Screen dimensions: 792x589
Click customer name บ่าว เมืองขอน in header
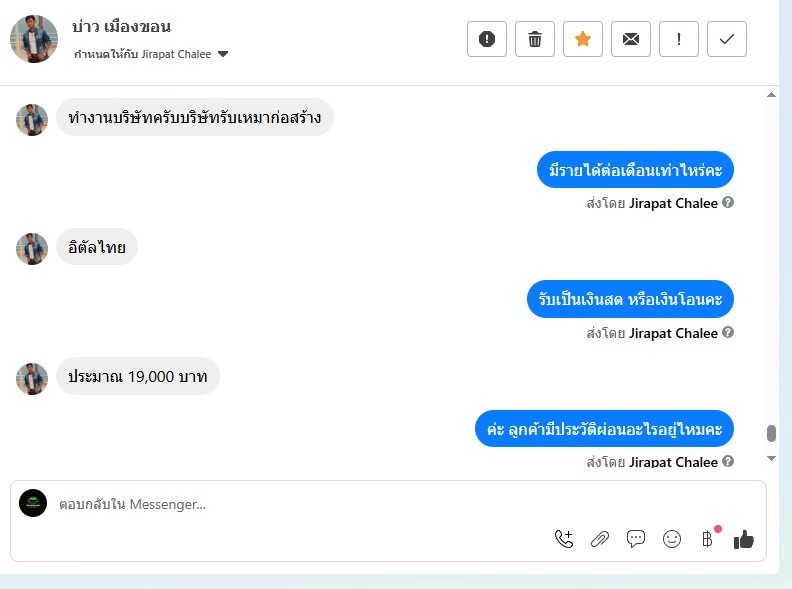click(x=121, y=26)
